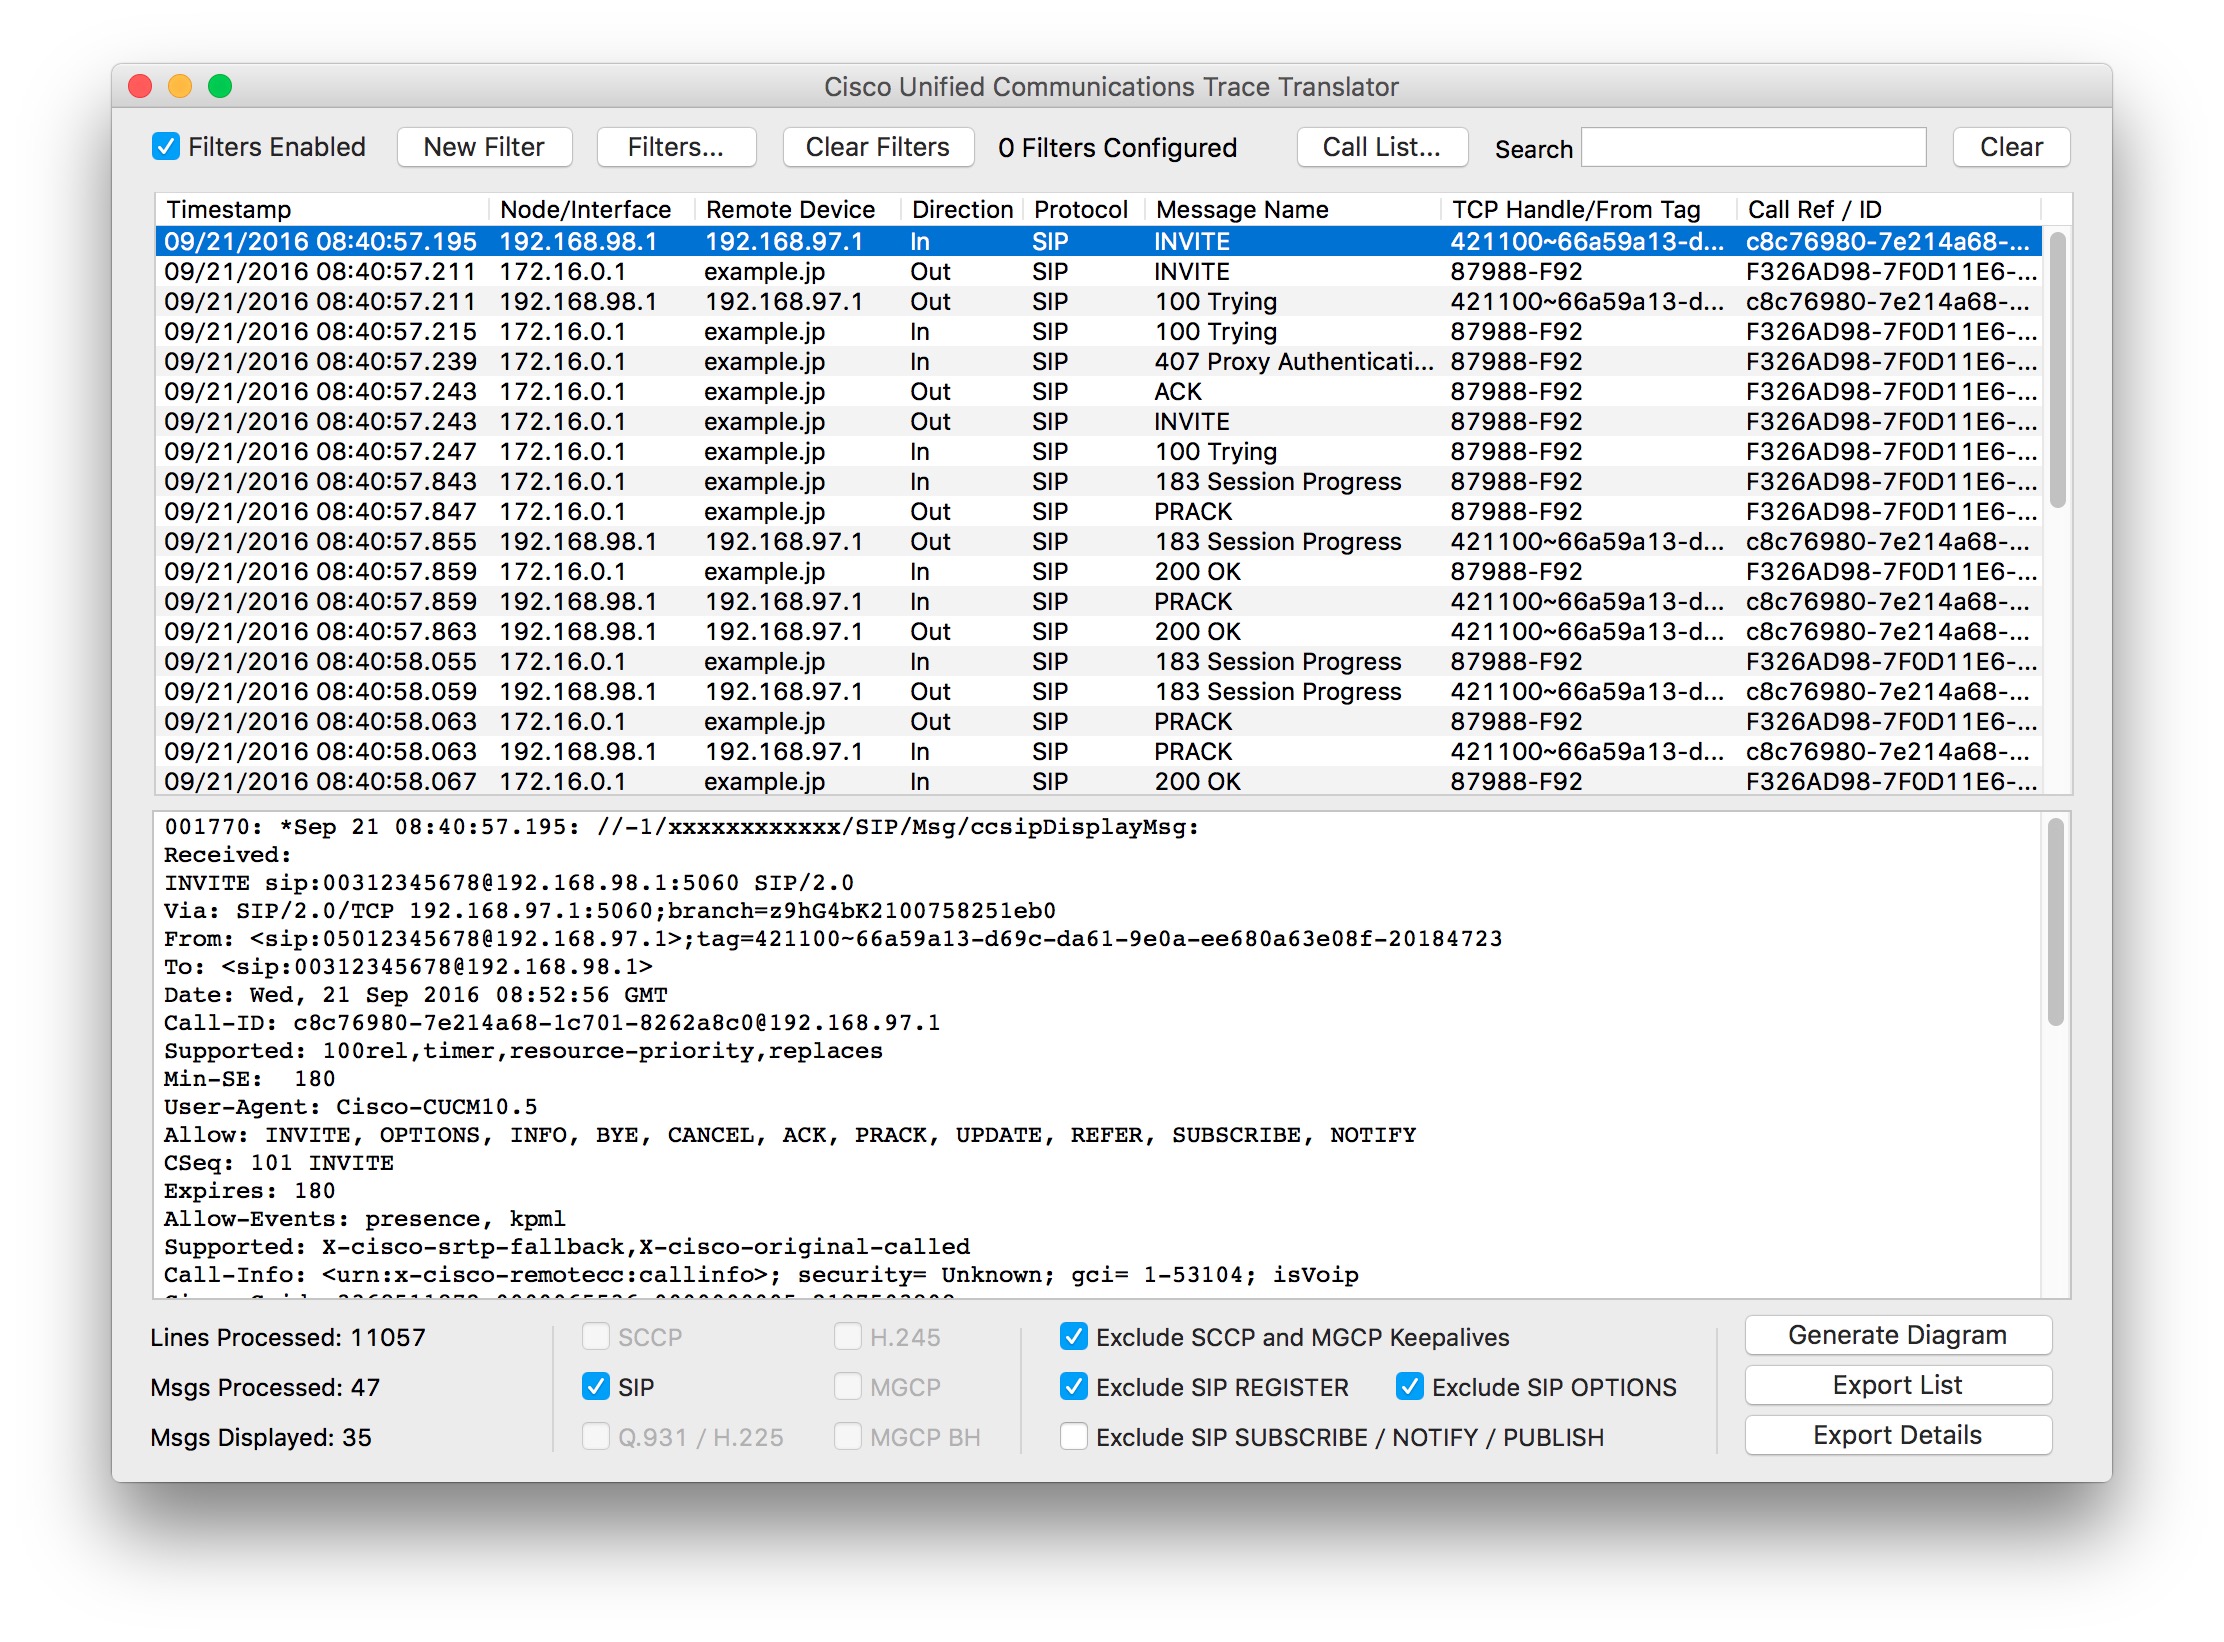Toggle the SCCP protocol checkbox
2224x1642 pixels.
596,1336
